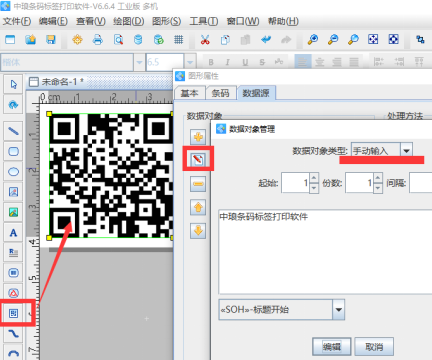Screen dimensions: 432x360
Task: Click the 取消 button
Action: click(374, 347)
